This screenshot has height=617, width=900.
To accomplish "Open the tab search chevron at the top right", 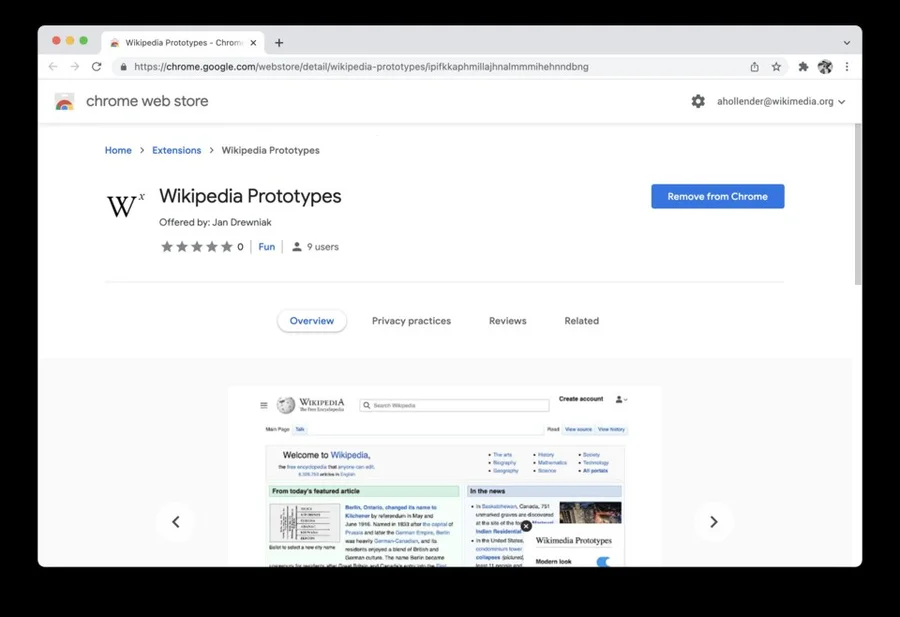I will tap(847, 42).
